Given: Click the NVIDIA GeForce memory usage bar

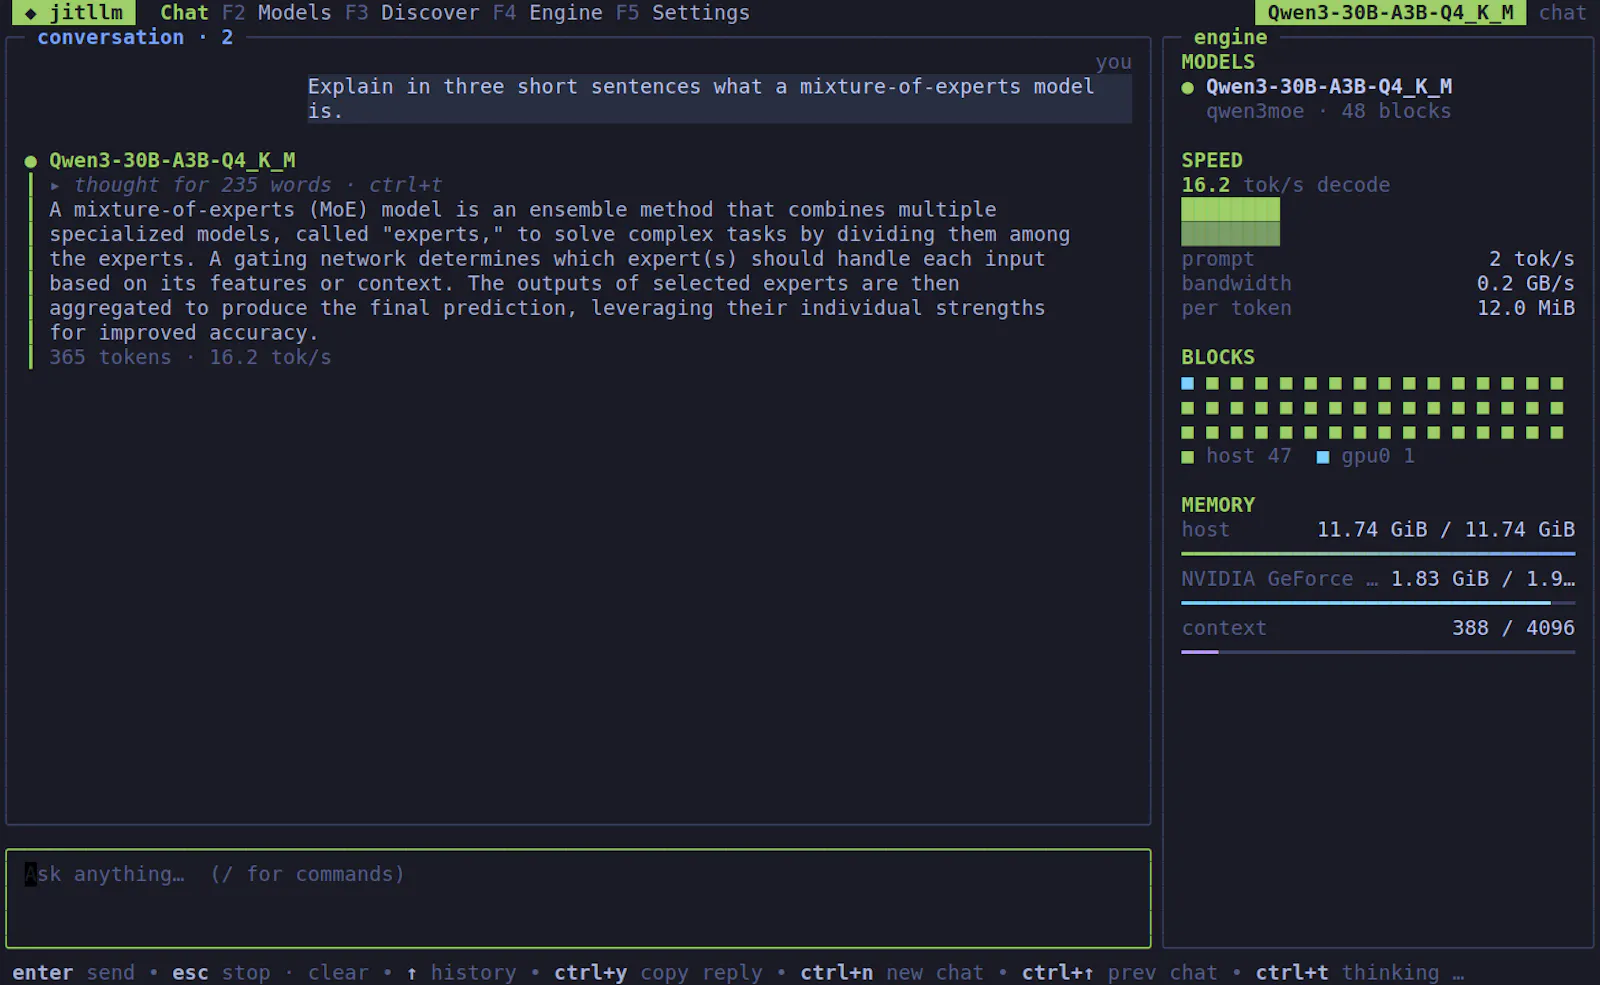Looking at the screenshot, I should (x=1378, y=602).
